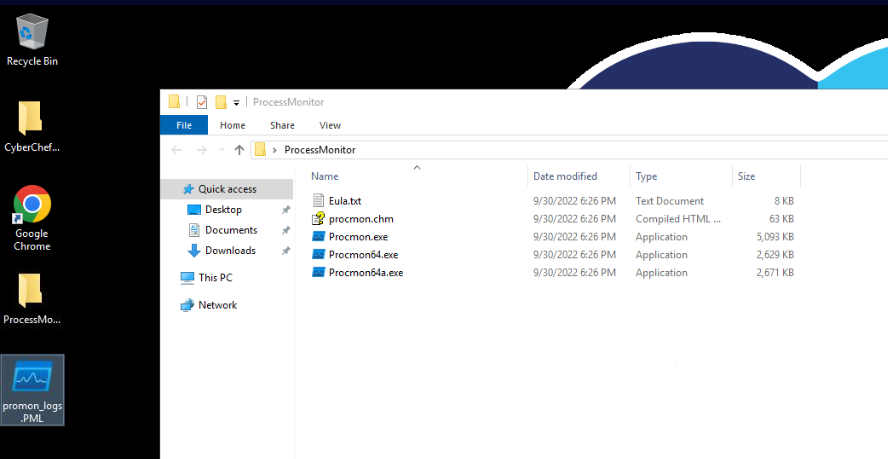Screen dimensions: 888x459
Task: Select the Procmon64.exe application icon
Action: click(x=319, y=254)
